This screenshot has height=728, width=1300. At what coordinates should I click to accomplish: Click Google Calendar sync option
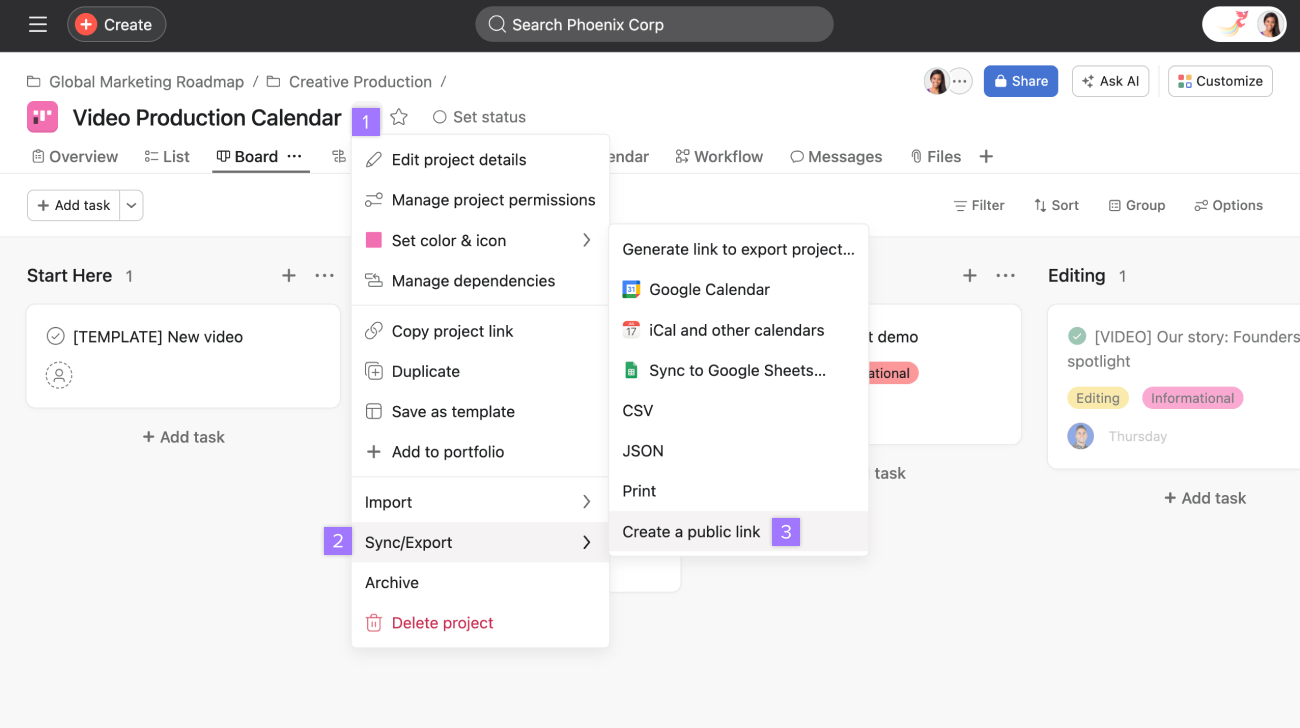(708, 289)
